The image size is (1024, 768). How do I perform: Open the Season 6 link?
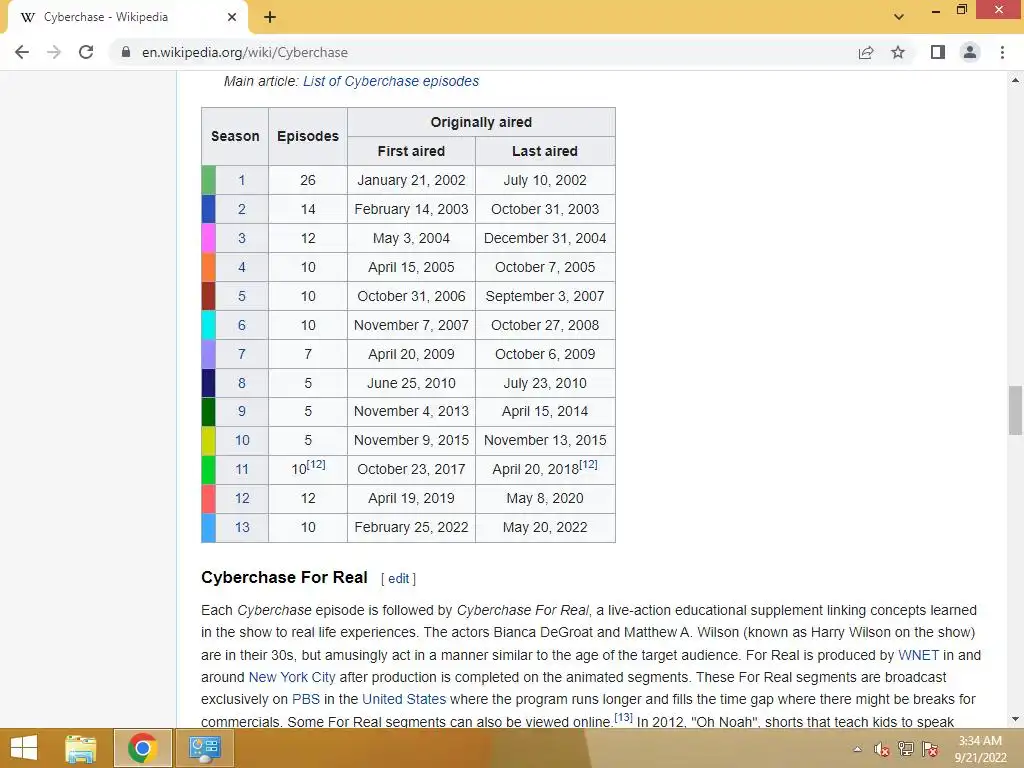click(x=242, y=325)
